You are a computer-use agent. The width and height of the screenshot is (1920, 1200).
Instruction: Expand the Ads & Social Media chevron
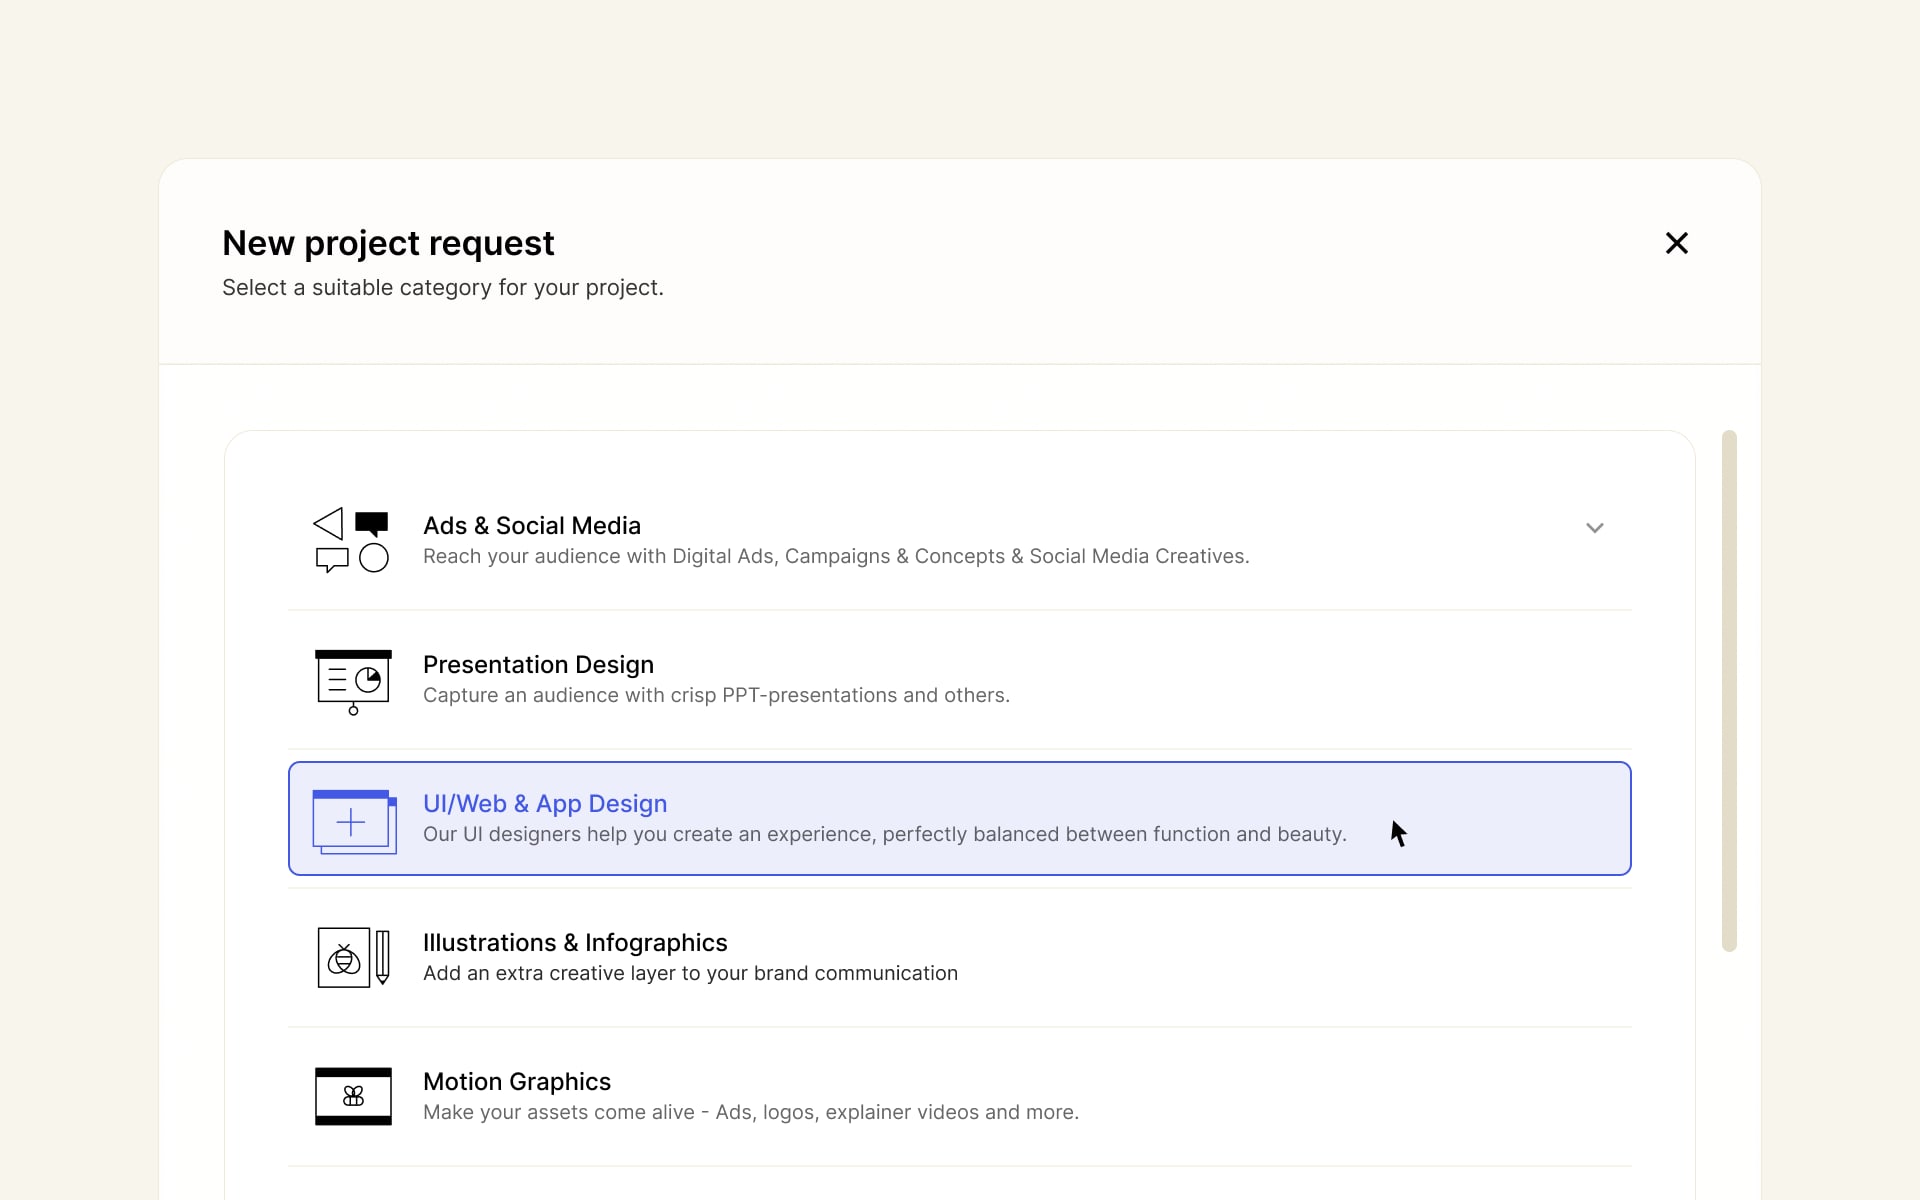click(x=1594, y=528)
